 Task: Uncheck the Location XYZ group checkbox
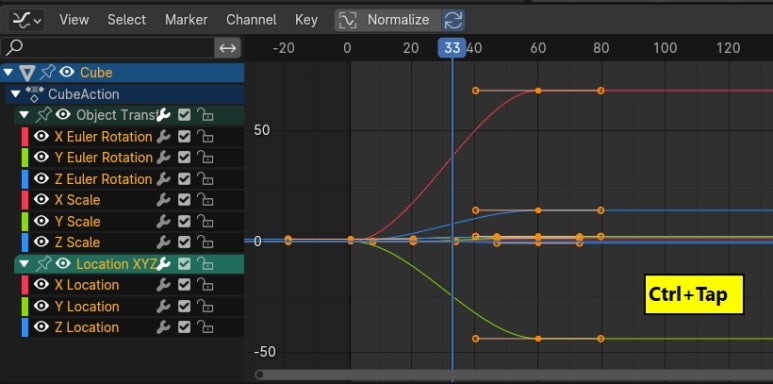tap(184, 264)
